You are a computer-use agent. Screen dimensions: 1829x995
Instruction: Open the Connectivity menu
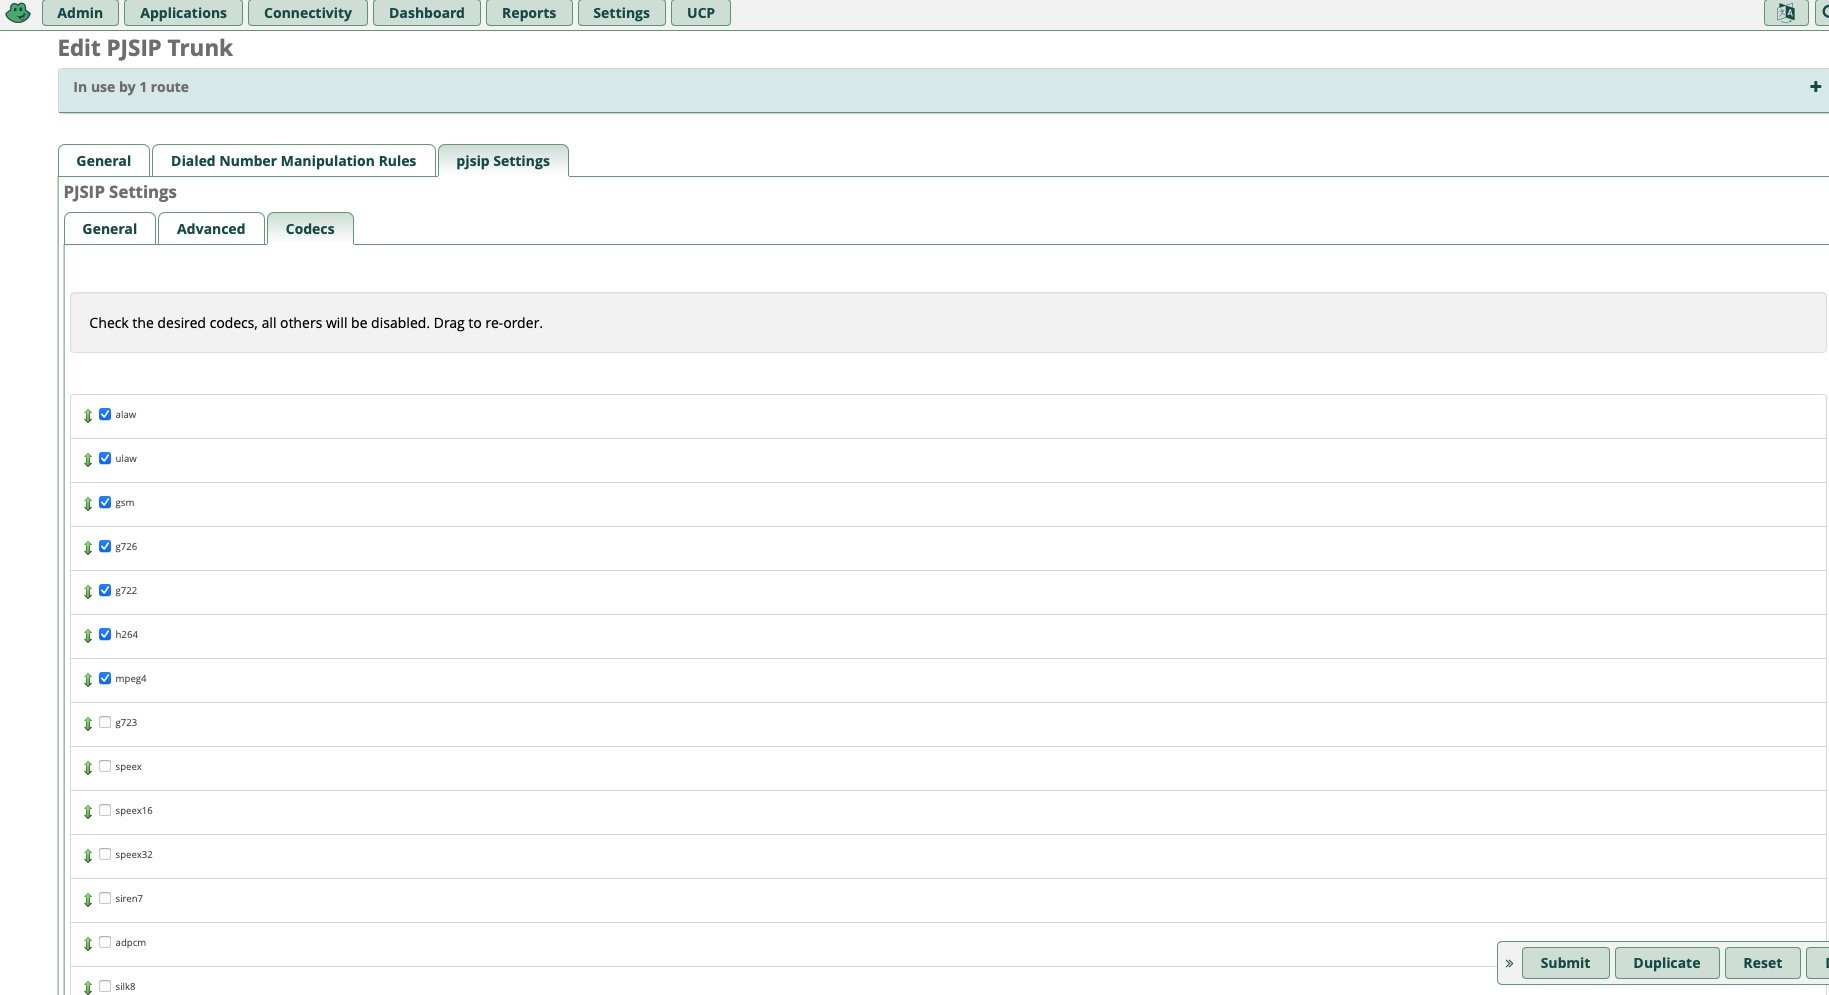pyautogui.click(x=308, y=13)
